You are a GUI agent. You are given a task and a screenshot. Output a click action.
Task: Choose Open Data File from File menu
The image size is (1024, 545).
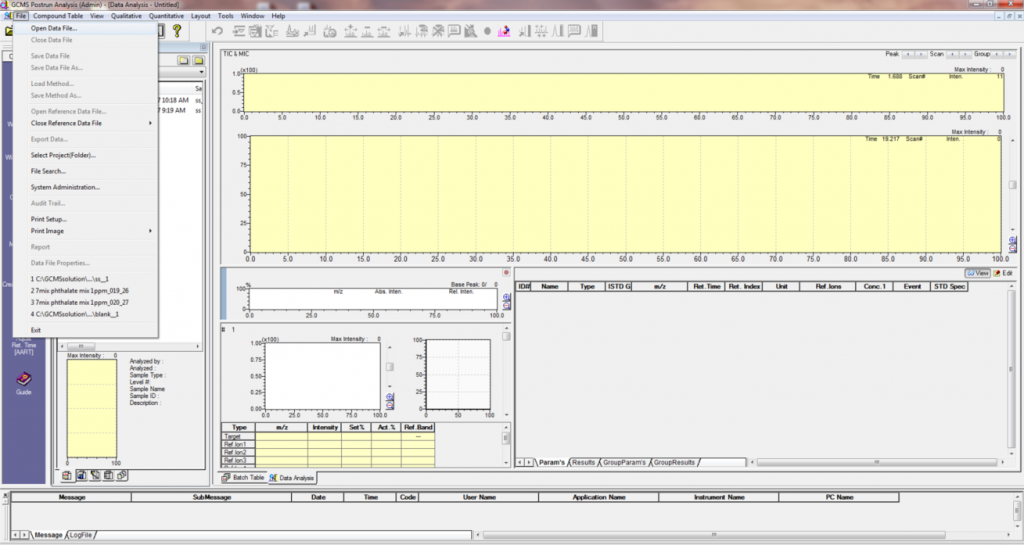[54, 28]
